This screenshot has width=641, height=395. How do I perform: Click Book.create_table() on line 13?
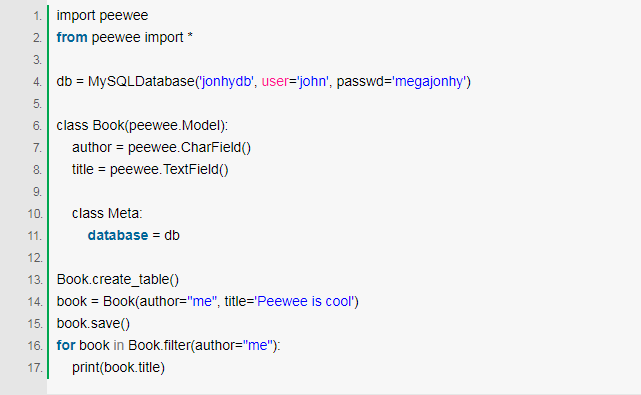[118, 279]
